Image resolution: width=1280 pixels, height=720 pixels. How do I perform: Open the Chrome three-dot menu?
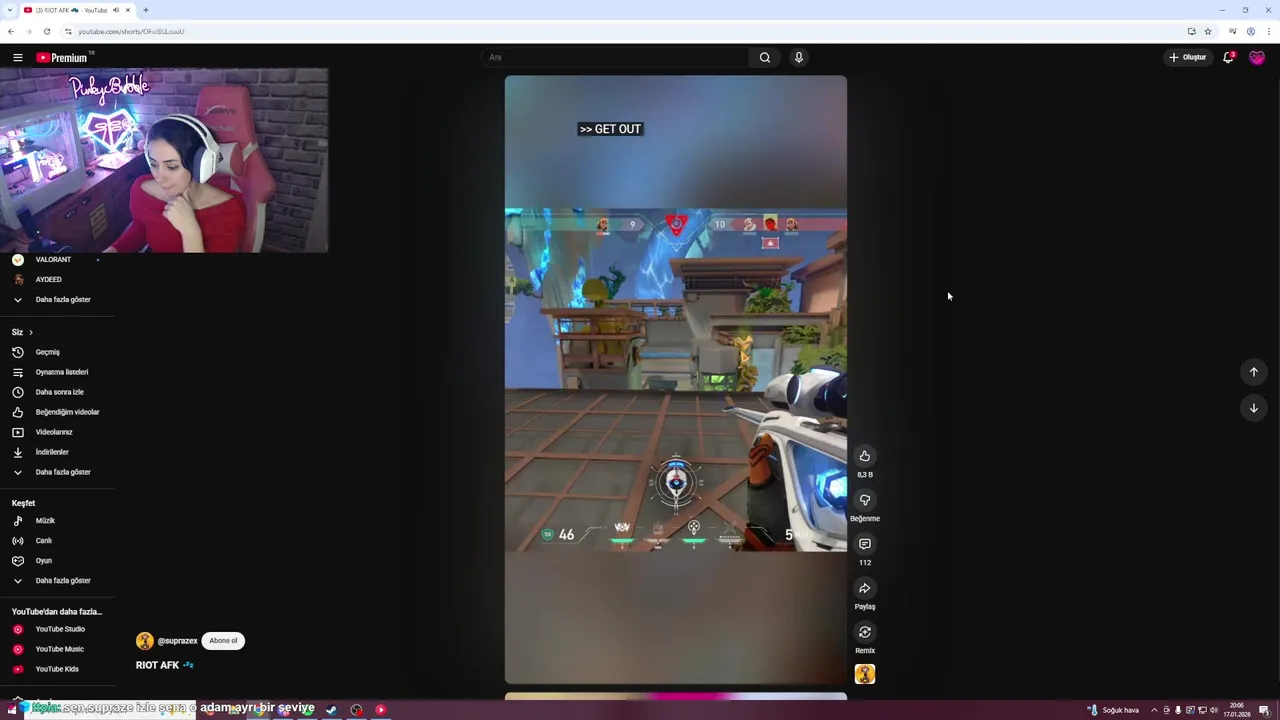tap(1269, 32)
